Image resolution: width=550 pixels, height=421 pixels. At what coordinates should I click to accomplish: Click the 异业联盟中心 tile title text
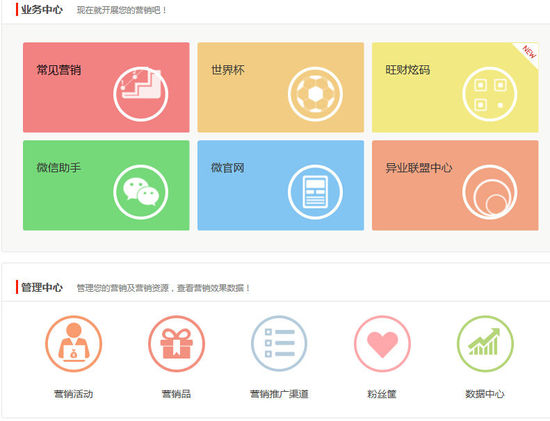(x=419, y=168)
